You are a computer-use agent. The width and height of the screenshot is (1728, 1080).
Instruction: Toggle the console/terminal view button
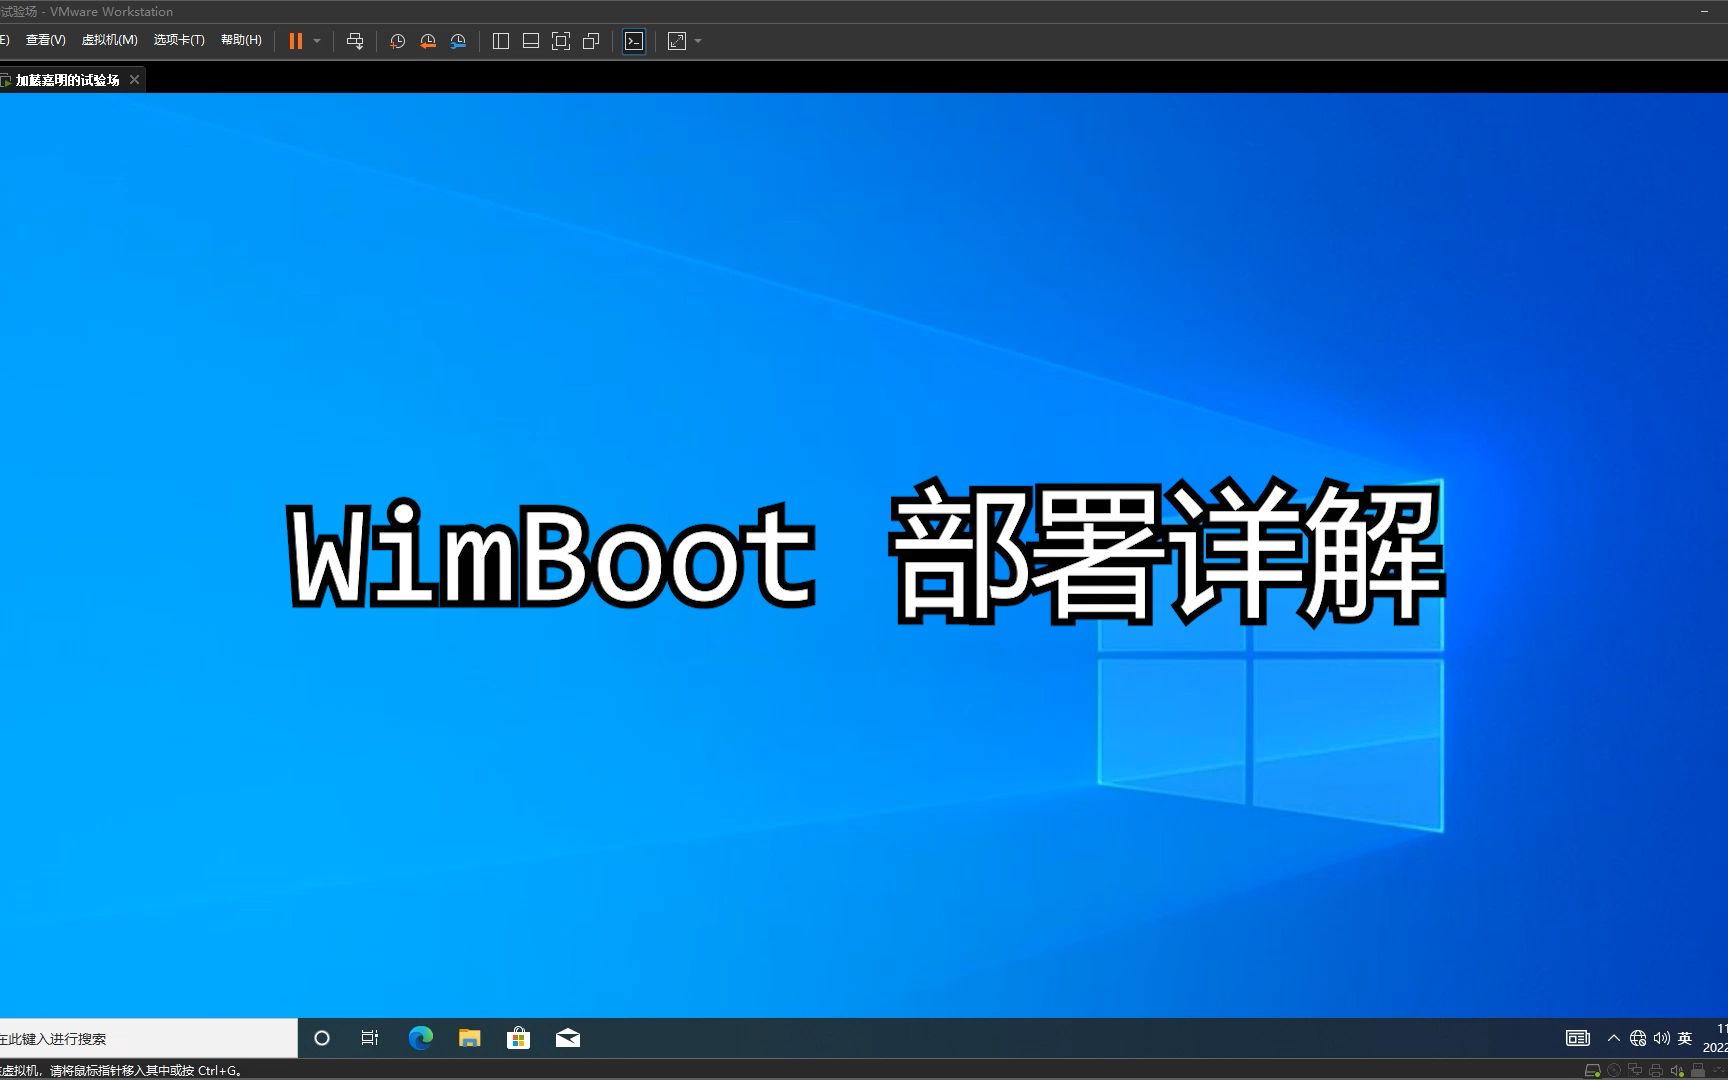pos(633,41)
